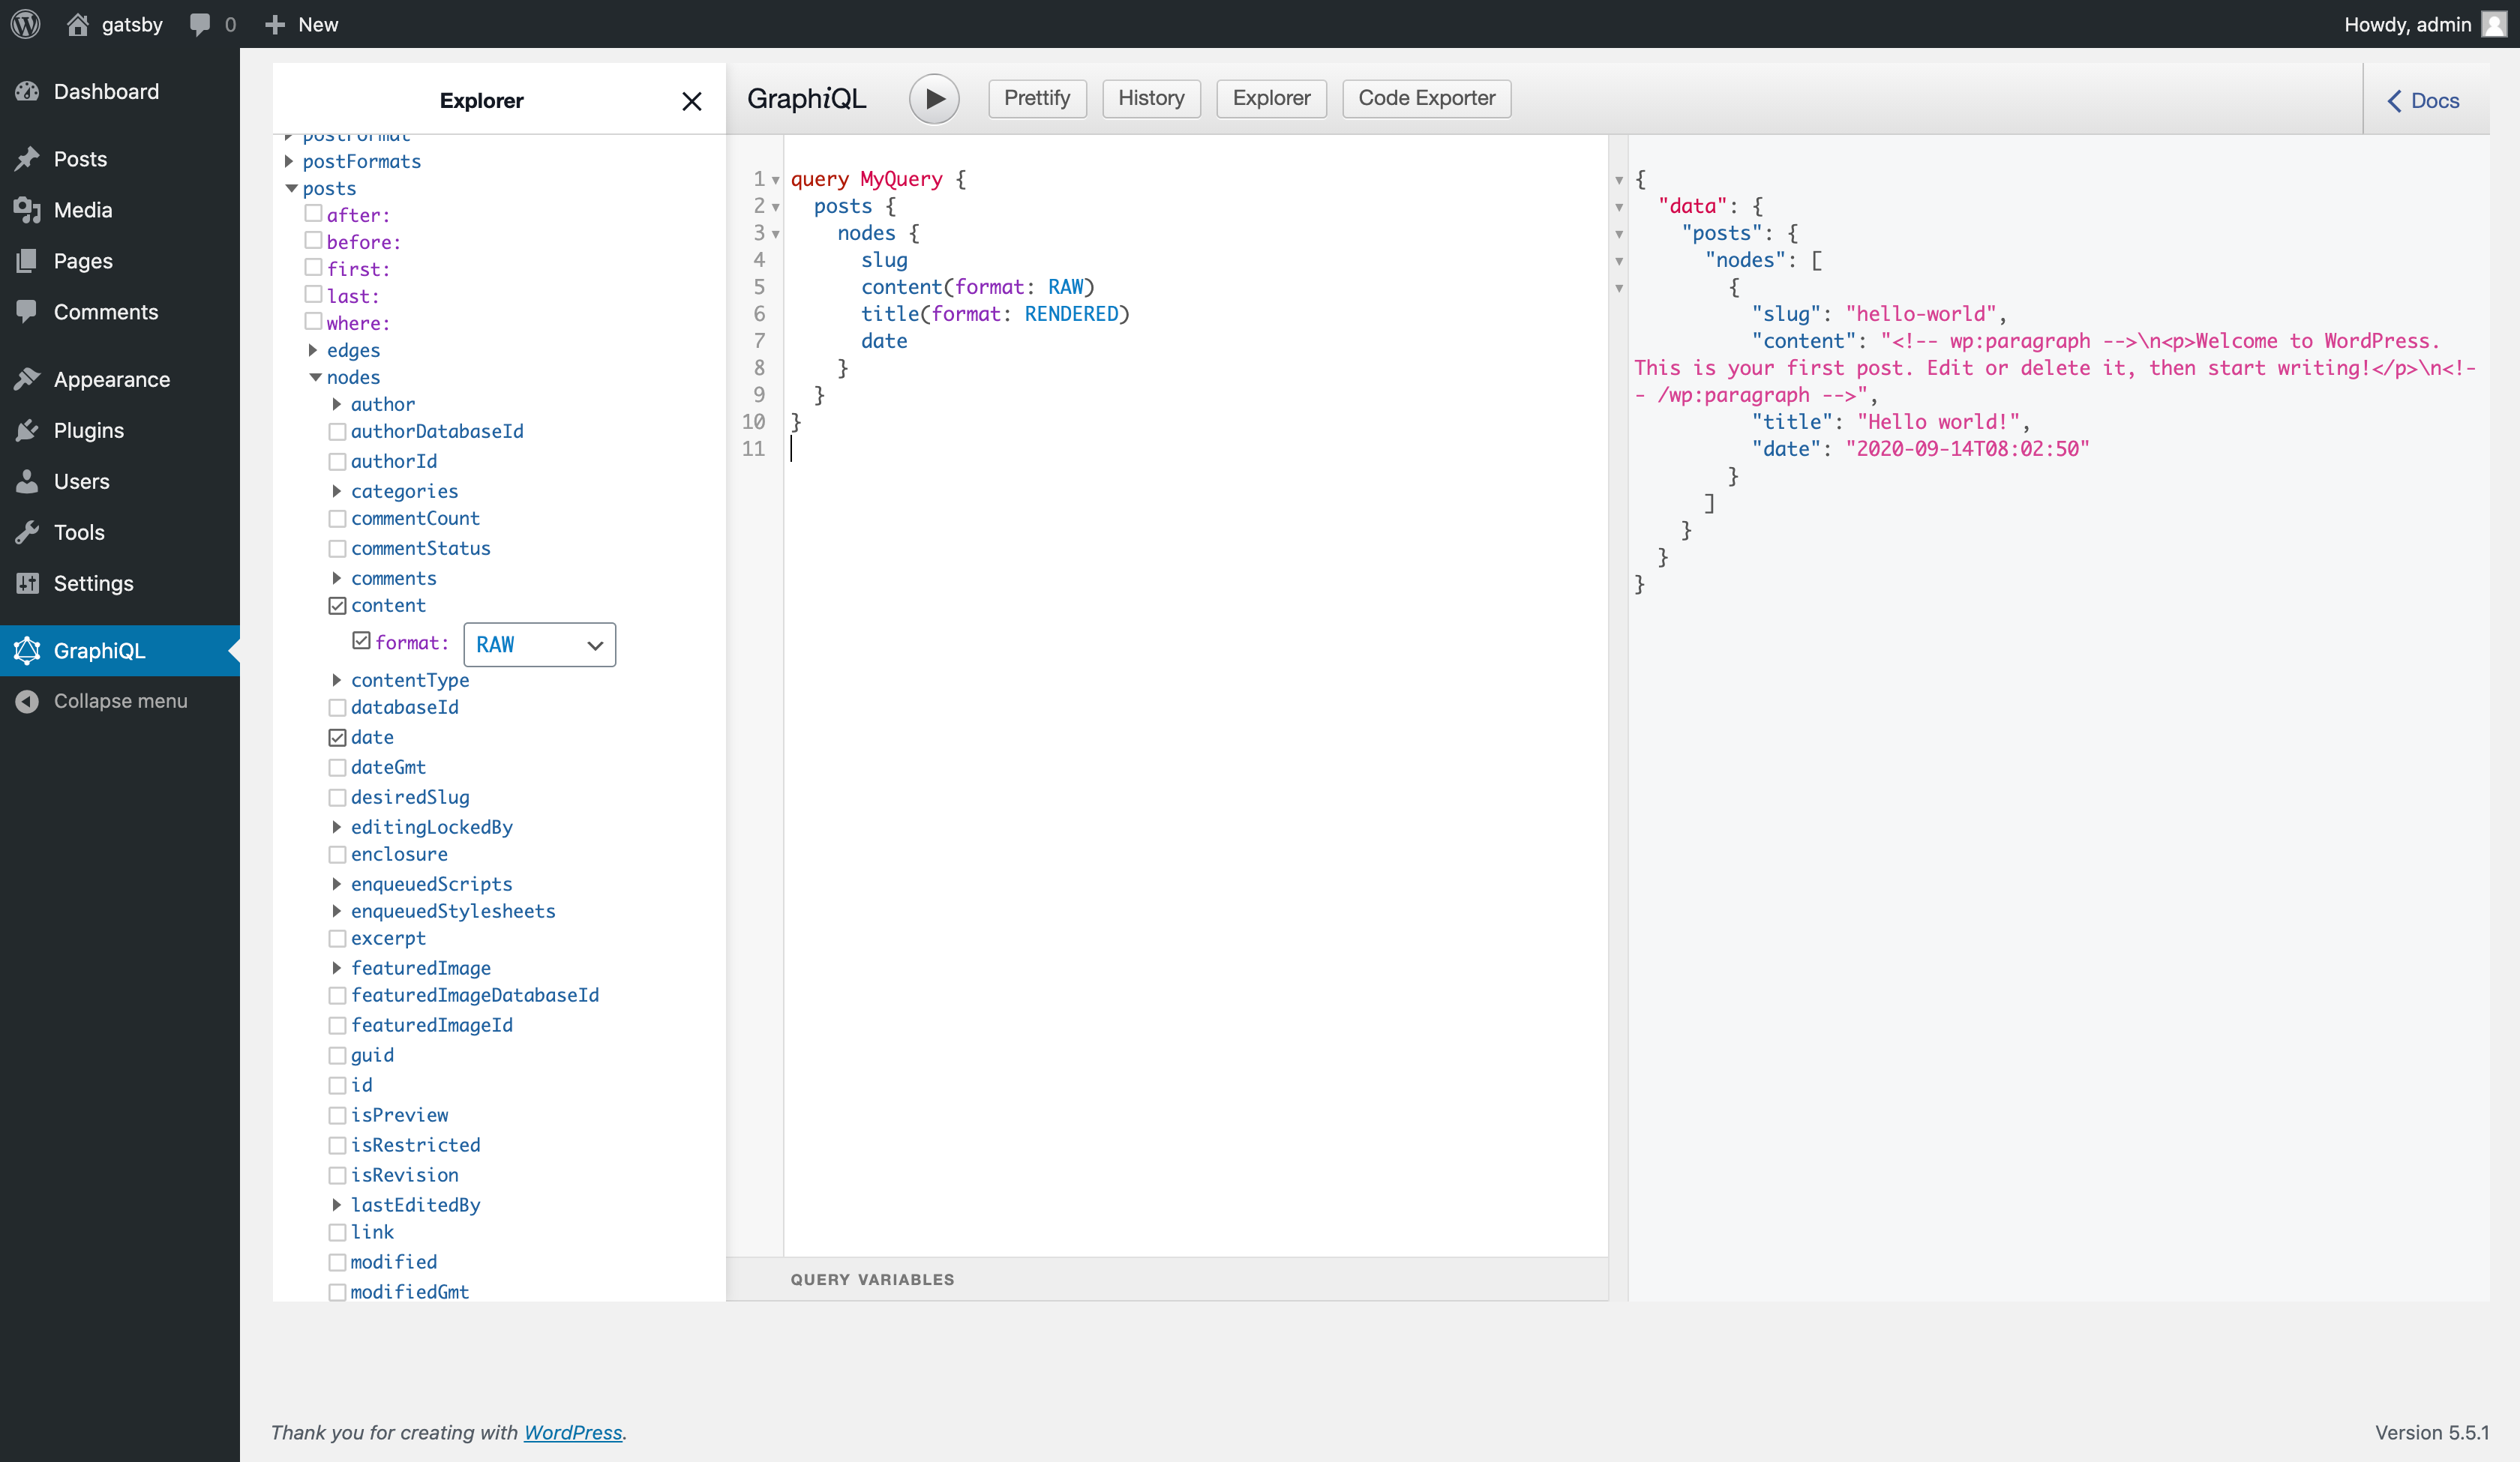The width and height of the screenshot is (2520, 1462).
Task: Close the Explorer panel with X
Action: click(691, 101)
